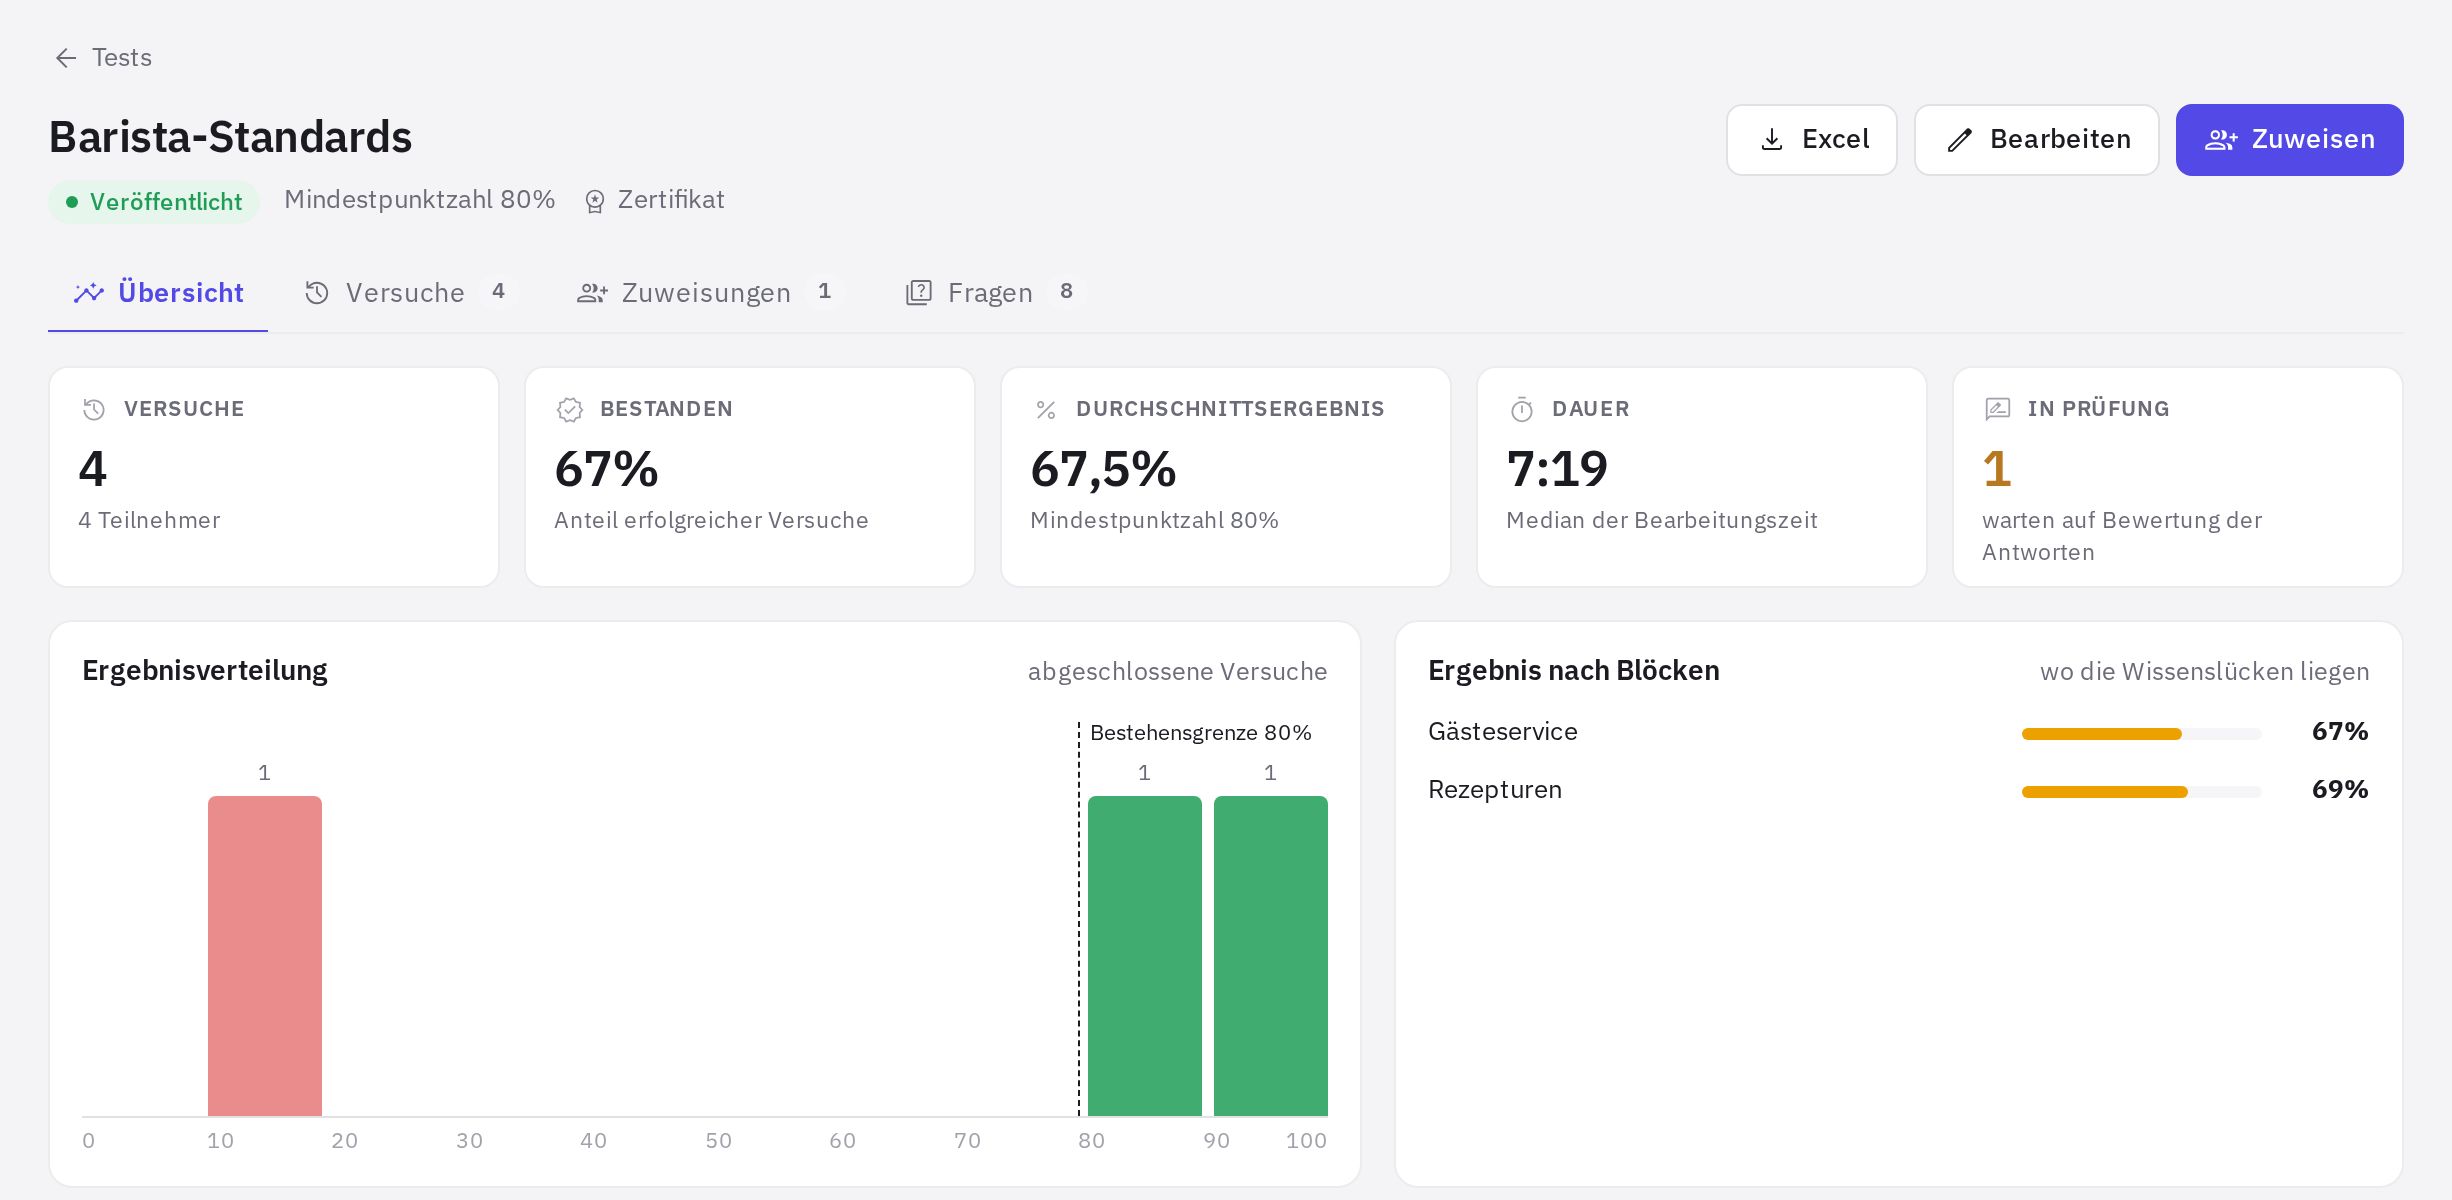2452x1200 pixels.
Task: Click the review icon in In Prüfung card
Action: [1997, 409]
